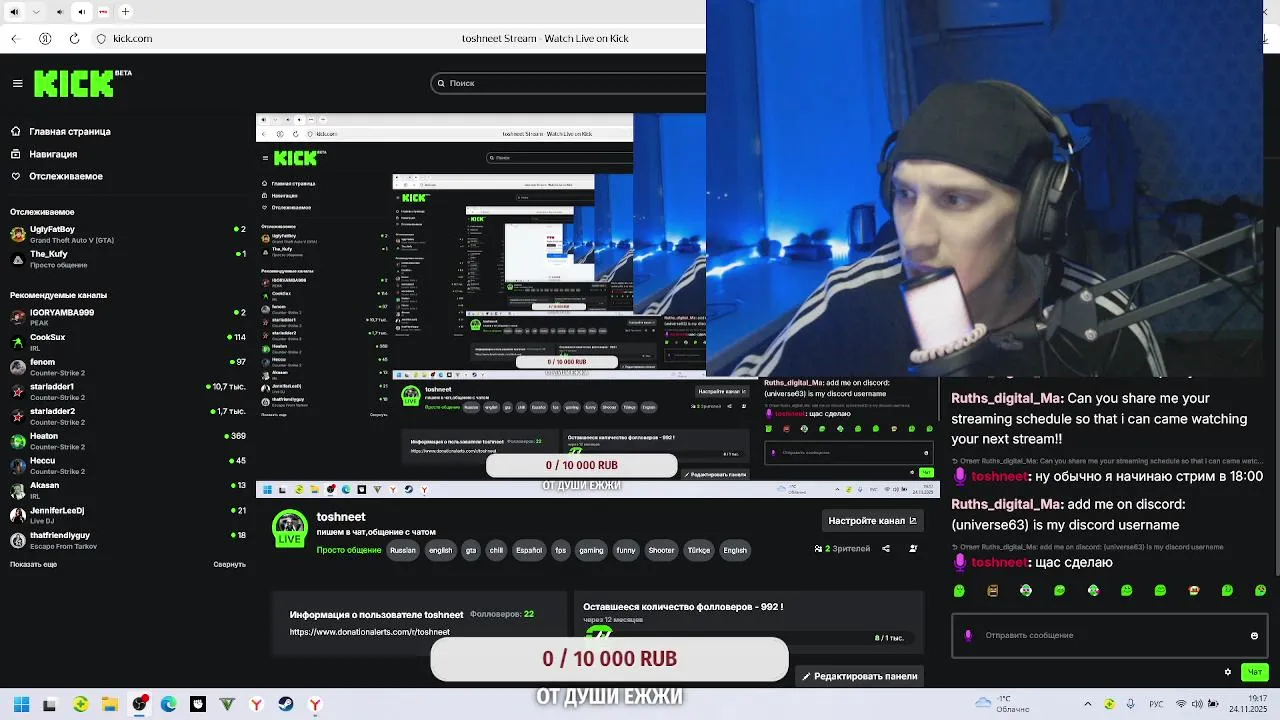The height and width of the screenshot is (720, 1280).
Task: Open File Explorer from the taskbar
Action: pos(110,704)
